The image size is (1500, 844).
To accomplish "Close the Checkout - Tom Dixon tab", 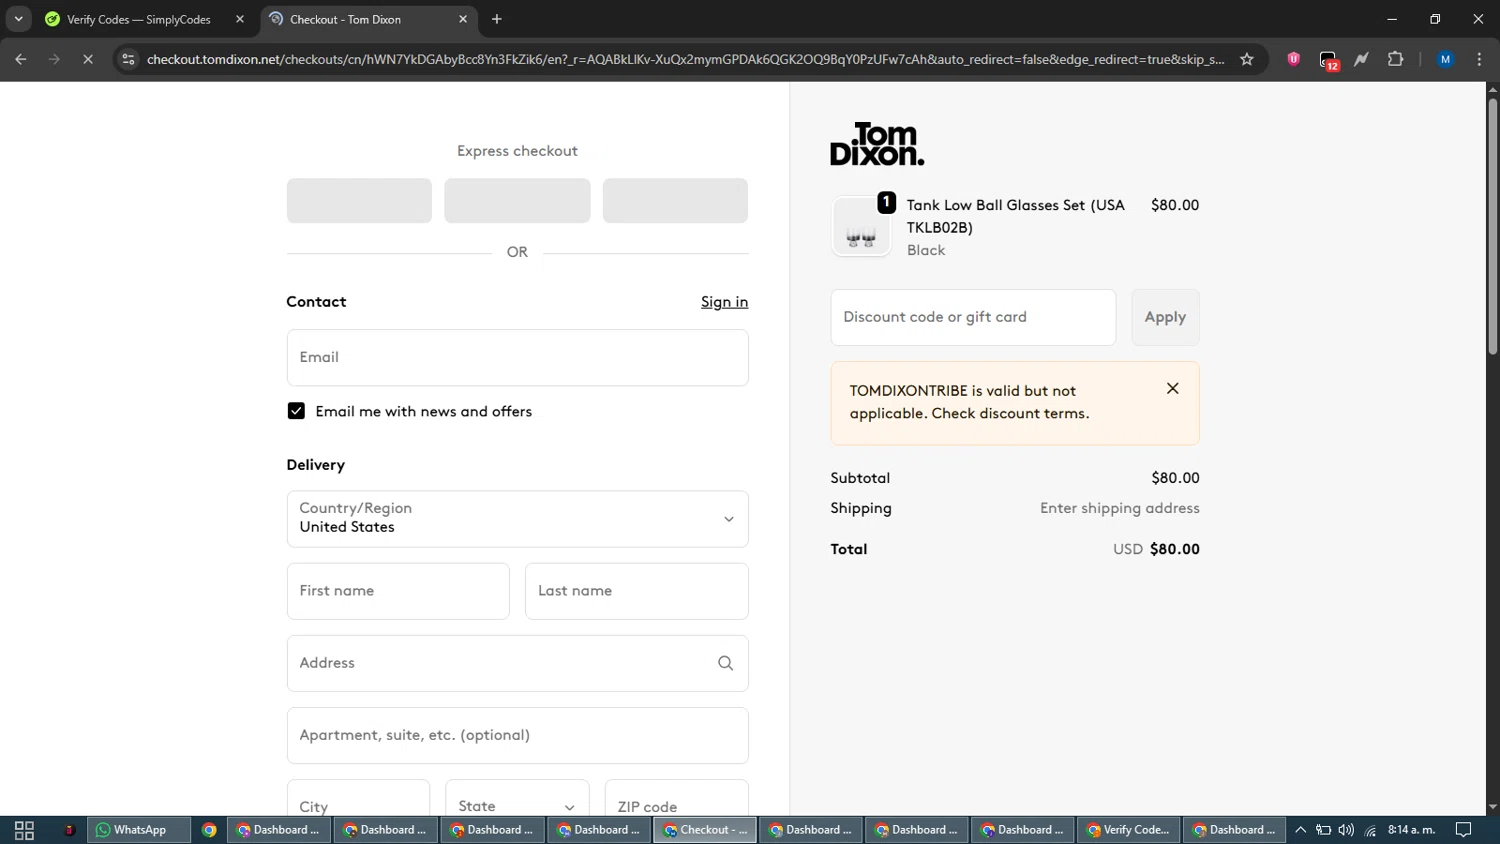I will [x=463, y=19].
